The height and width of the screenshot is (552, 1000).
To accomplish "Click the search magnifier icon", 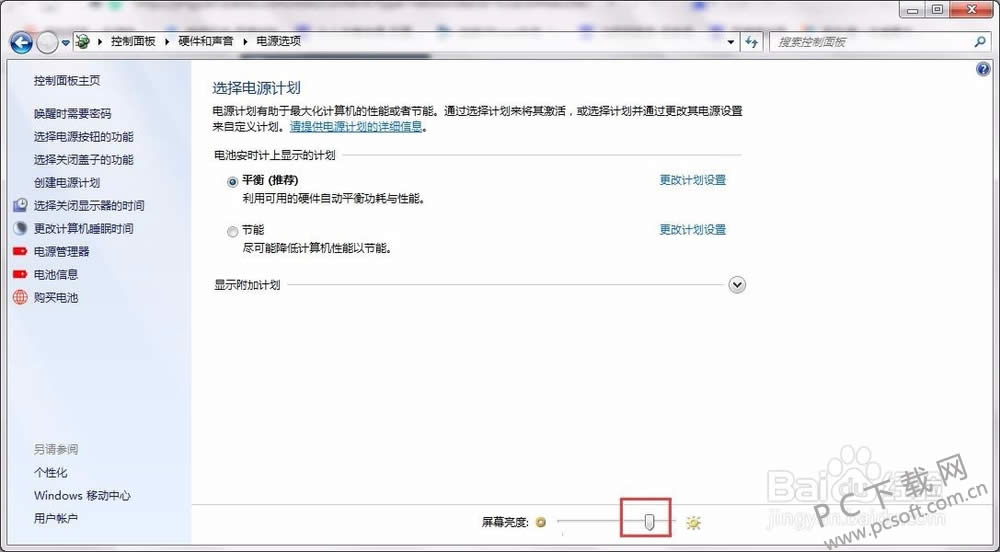I will [x=980, y=42].
